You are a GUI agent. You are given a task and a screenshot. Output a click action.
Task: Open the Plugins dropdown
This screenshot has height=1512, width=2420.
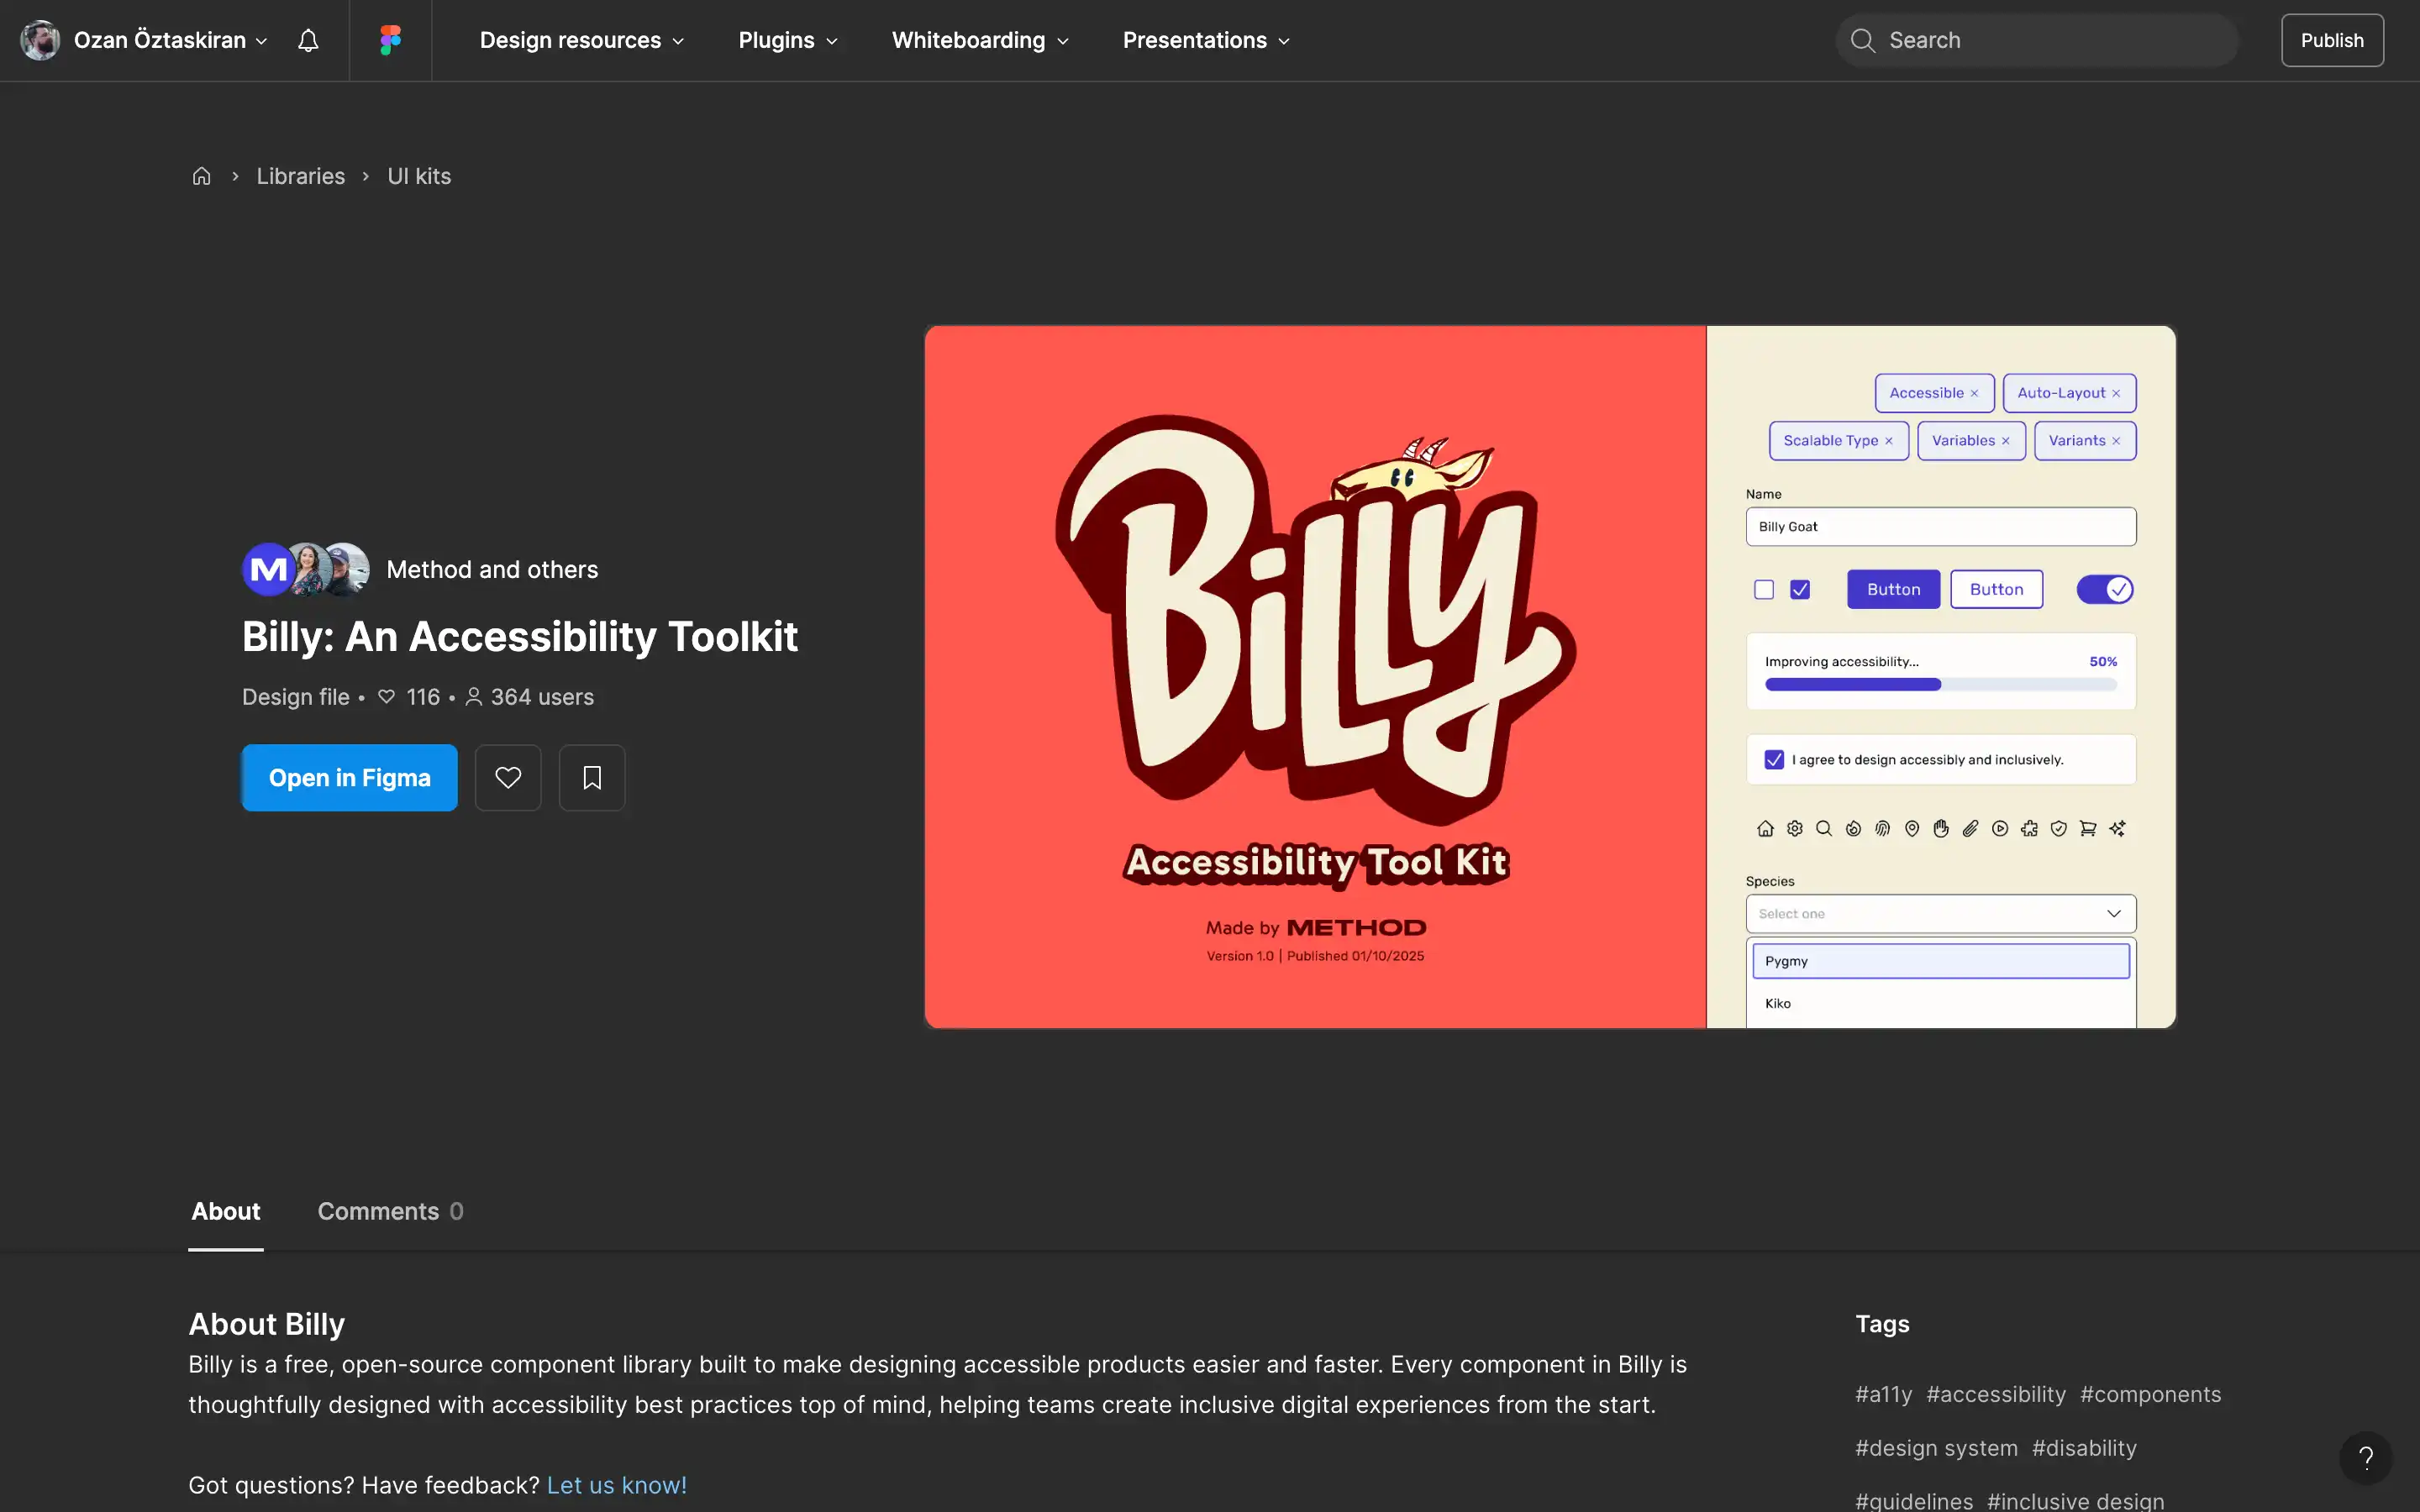[x=788, y=40]
